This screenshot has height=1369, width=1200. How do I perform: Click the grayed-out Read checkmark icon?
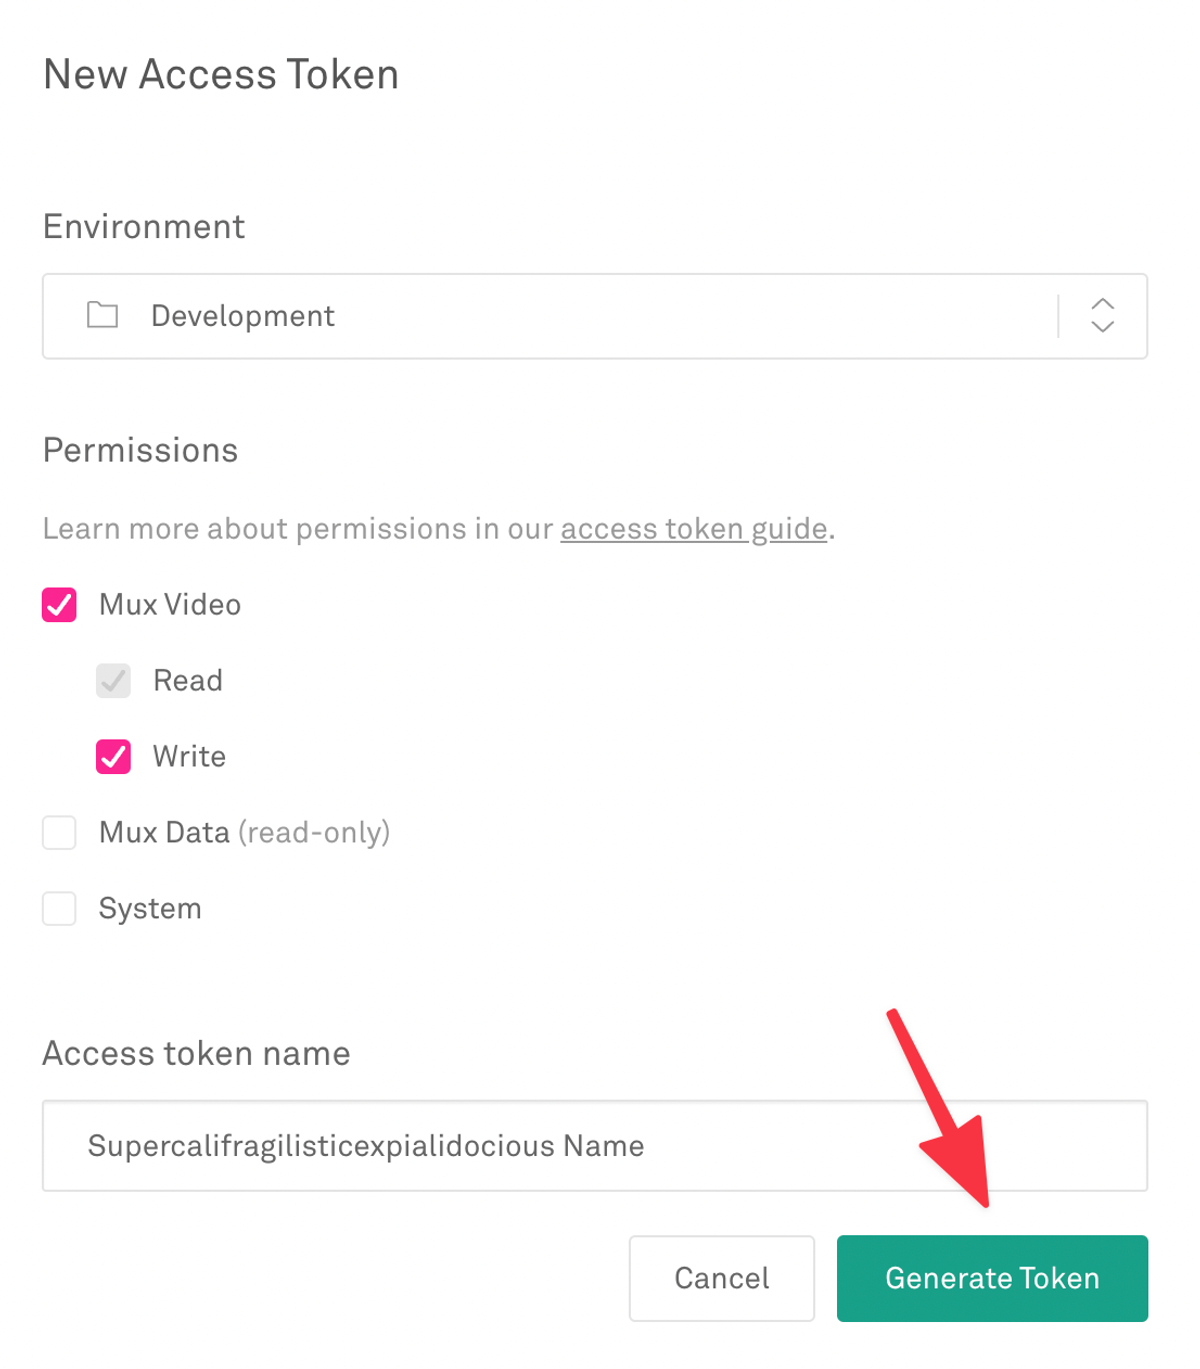tap(113, 681)
